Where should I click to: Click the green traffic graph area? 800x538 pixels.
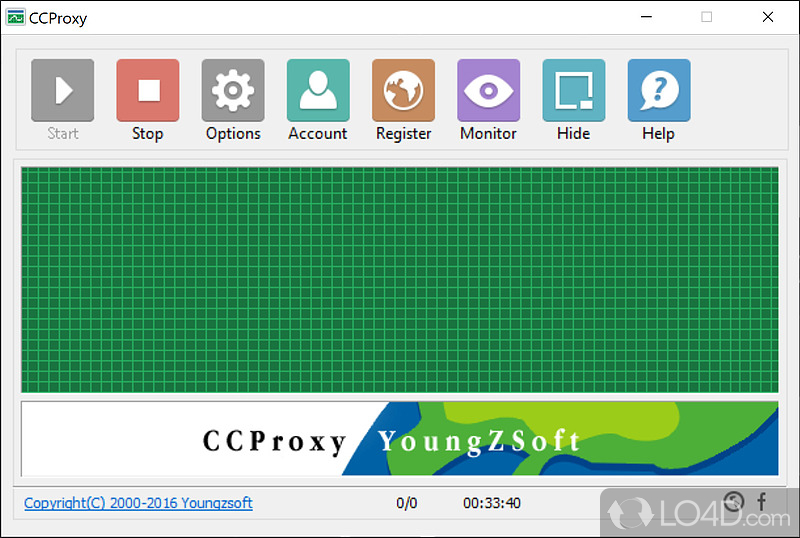399,280
